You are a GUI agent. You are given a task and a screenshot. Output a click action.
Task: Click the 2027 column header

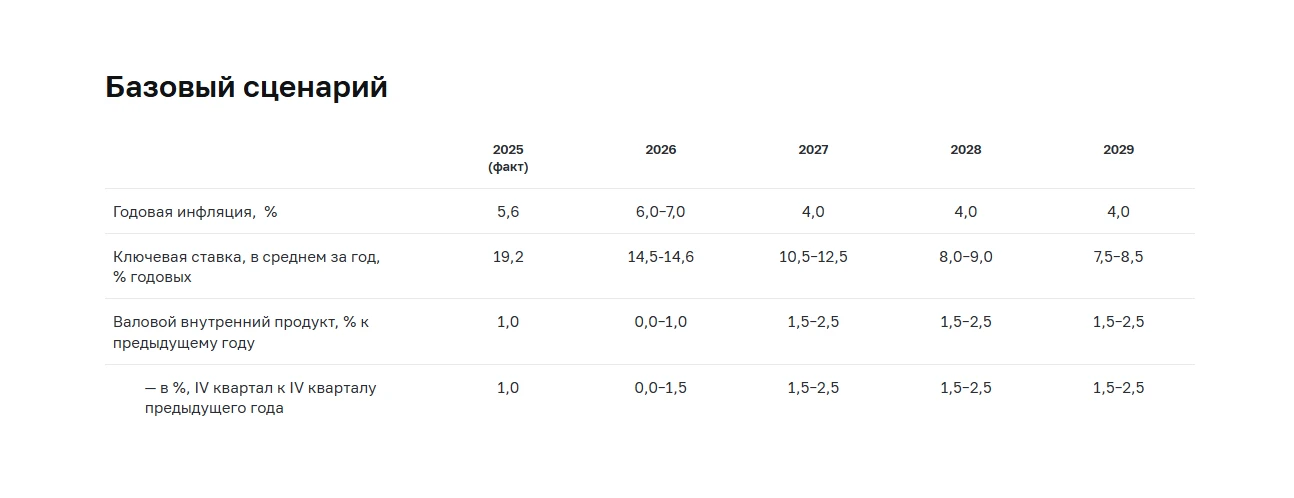point(813,150)
